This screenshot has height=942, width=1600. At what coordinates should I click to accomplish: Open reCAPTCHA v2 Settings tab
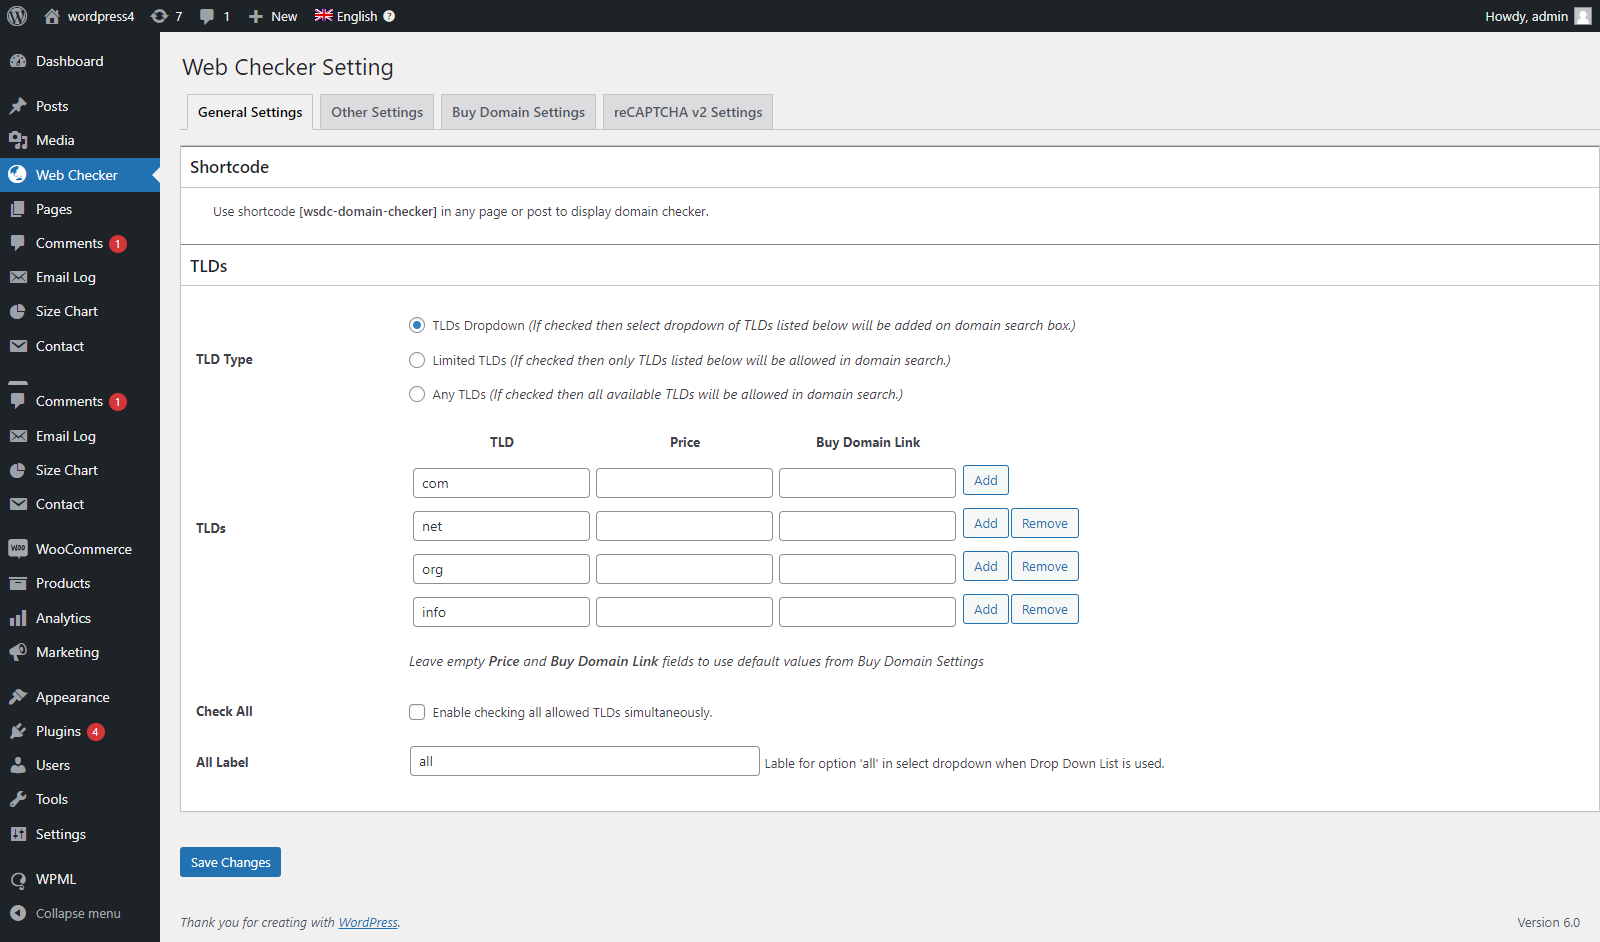pos(688,112)
